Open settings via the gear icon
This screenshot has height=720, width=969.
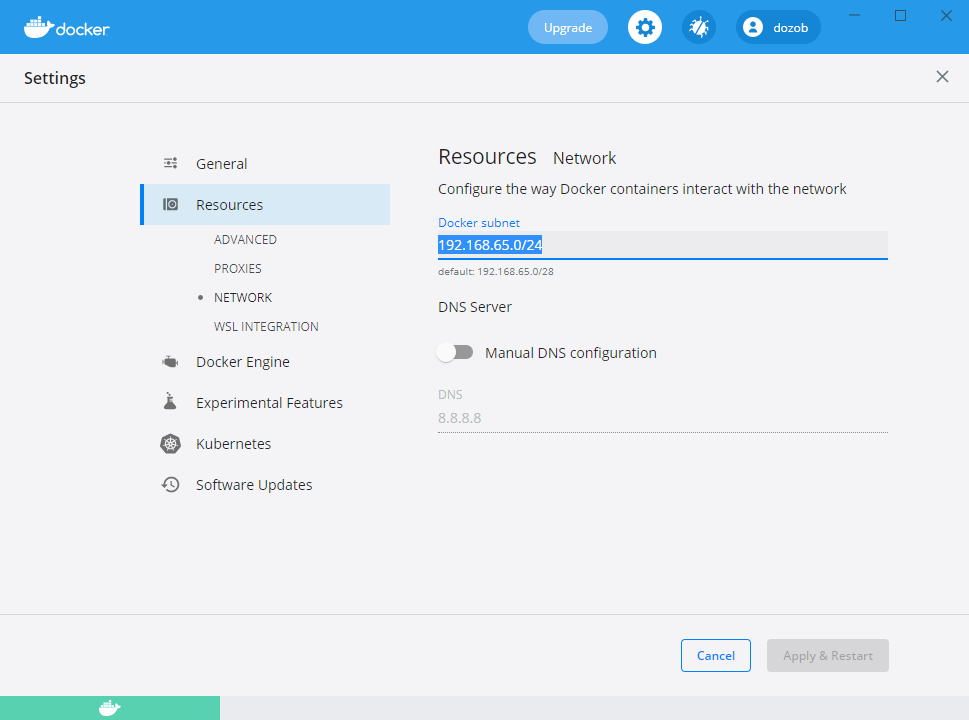tap(645, 27)
